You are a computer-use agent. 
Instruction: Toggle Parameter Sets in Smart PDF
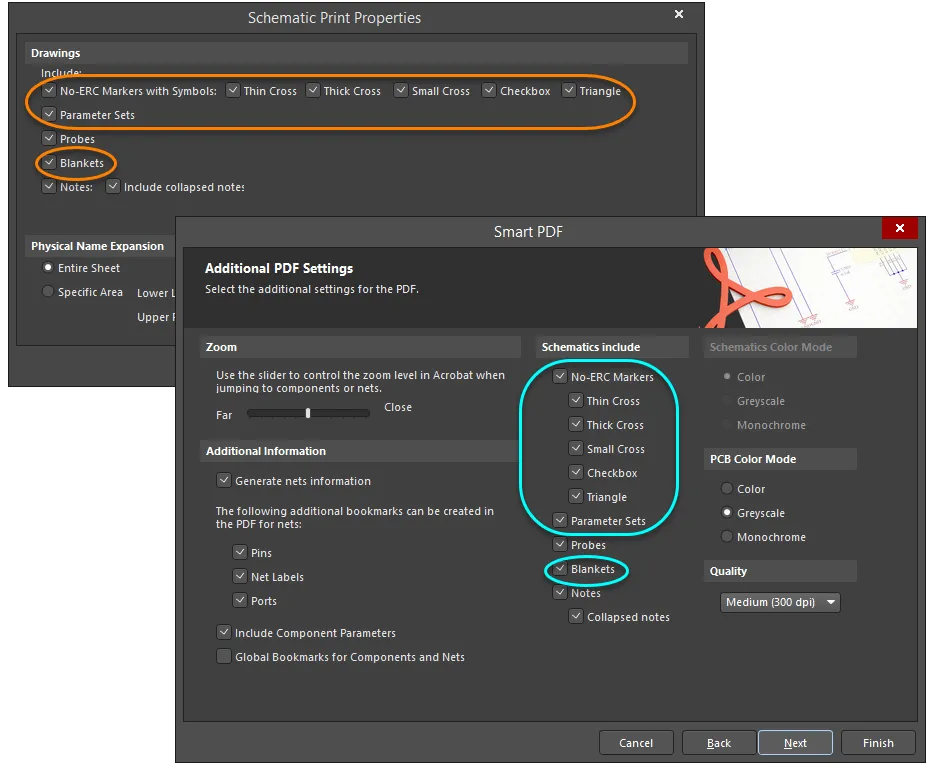560,520
